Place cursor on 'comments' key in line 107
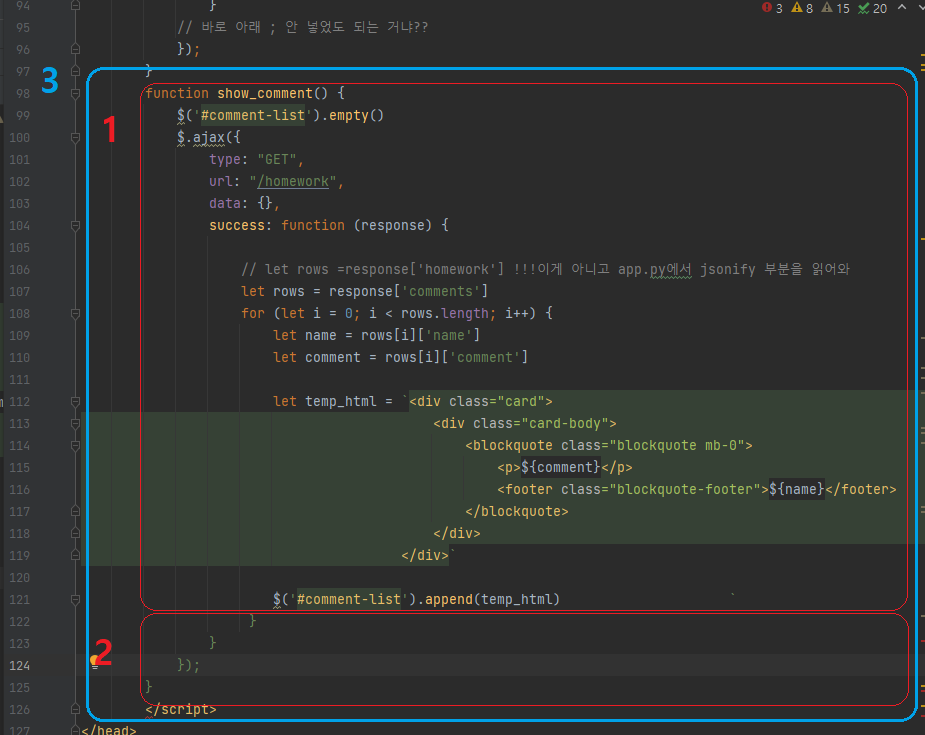This screenshot has width=925, height=735. pos(441,291)
